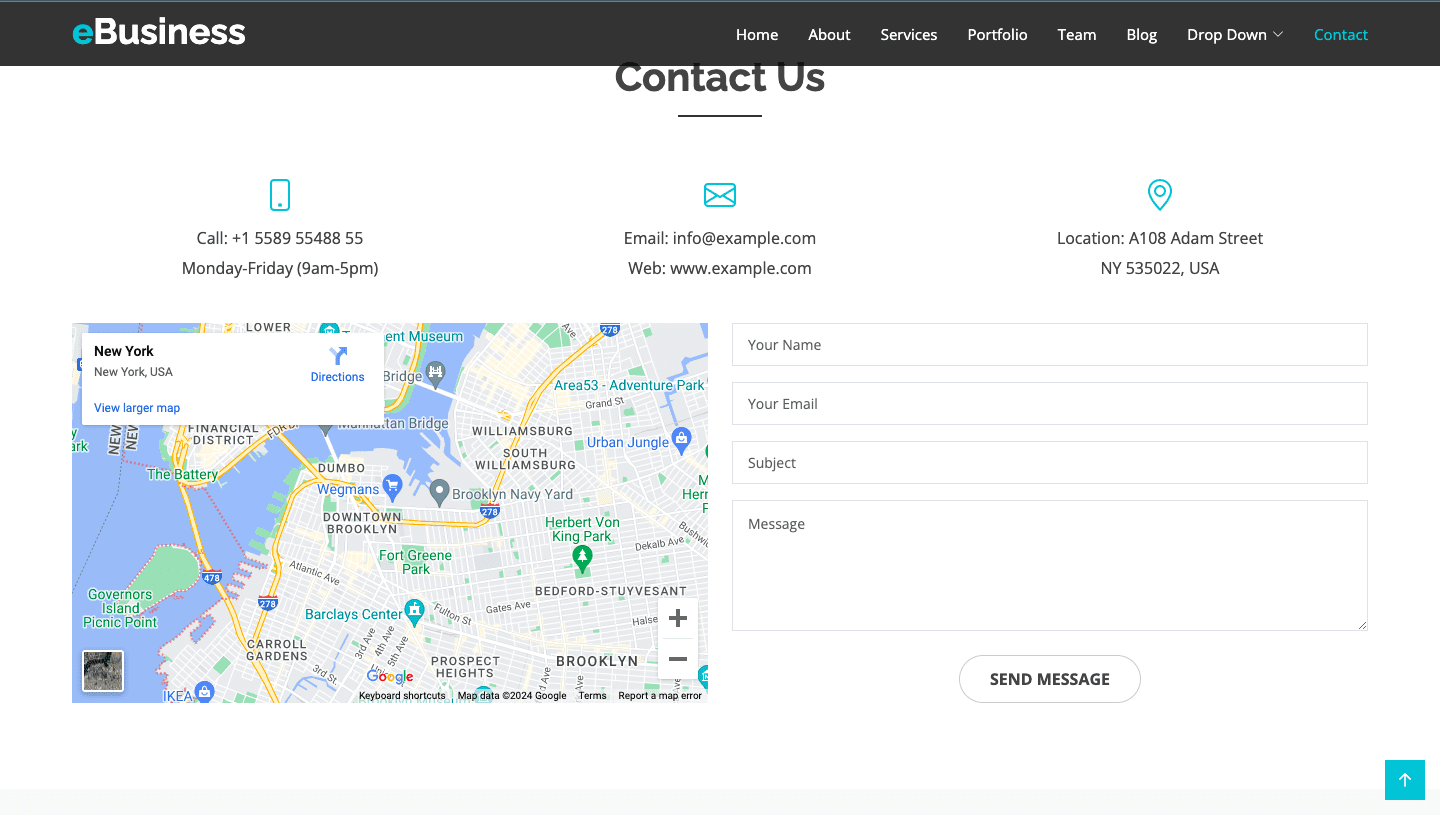1440x815 pixels.
Task: Click the eBusiness logo
Action: coord(159,32)
